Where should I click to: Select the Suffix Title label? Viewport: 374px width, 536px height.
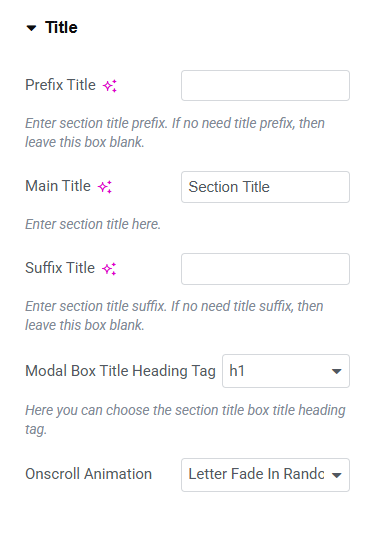pos(60,268)
